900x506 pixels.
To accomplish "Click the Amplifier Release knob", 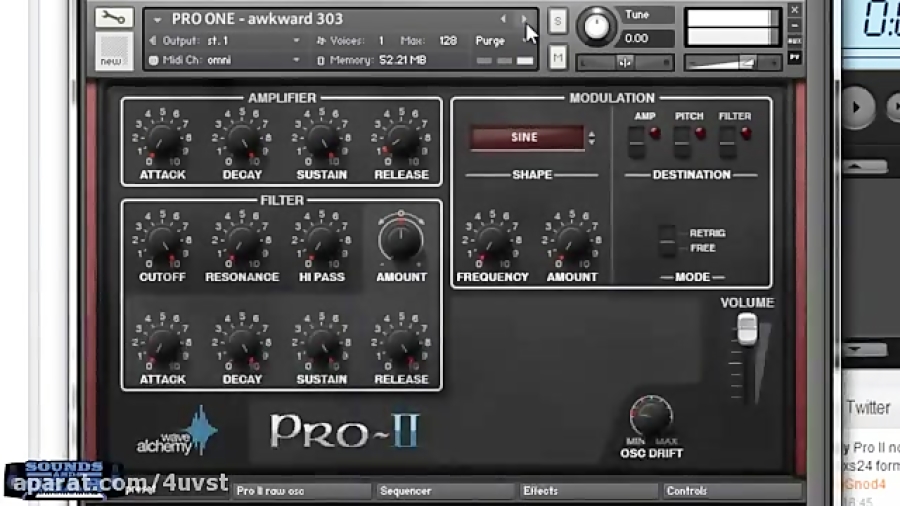I will tap(401, 138).
